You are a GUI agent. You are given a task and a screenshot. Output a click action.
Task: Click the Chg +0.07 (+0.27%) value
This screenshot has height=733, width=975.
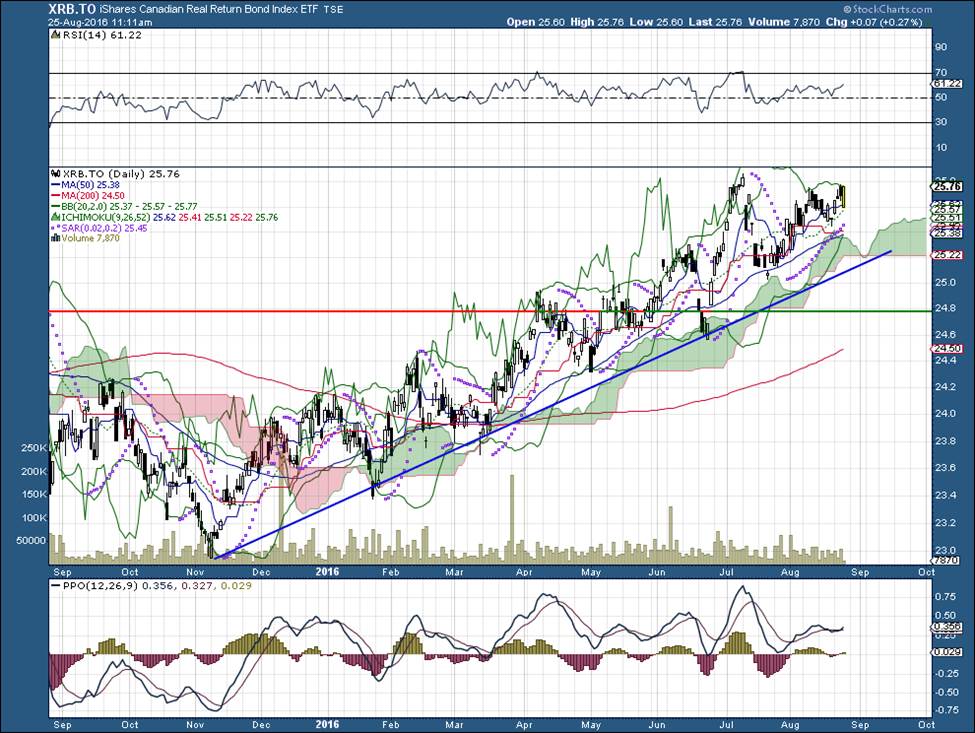tap(874, 22)
